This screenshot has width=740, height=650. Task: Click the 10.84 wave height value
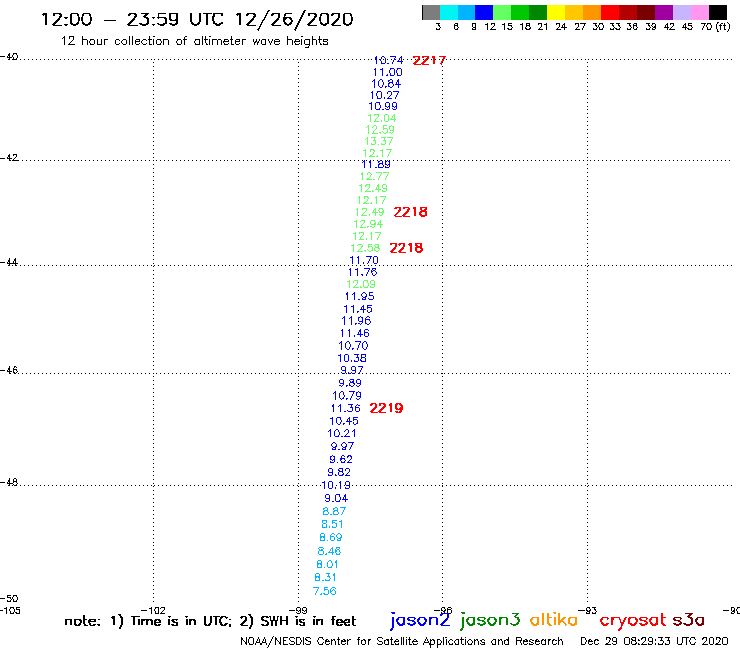[386, 84]
